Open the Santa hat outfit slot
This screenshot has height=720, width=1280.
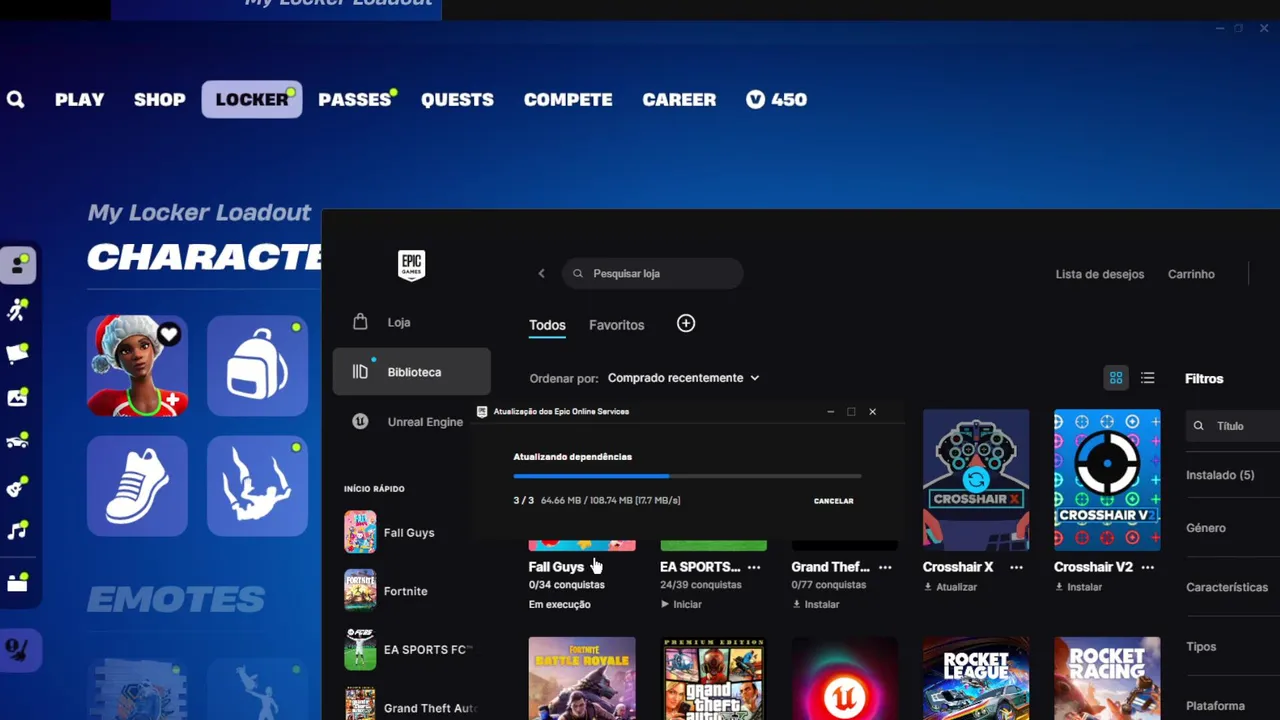pos(137,366)
